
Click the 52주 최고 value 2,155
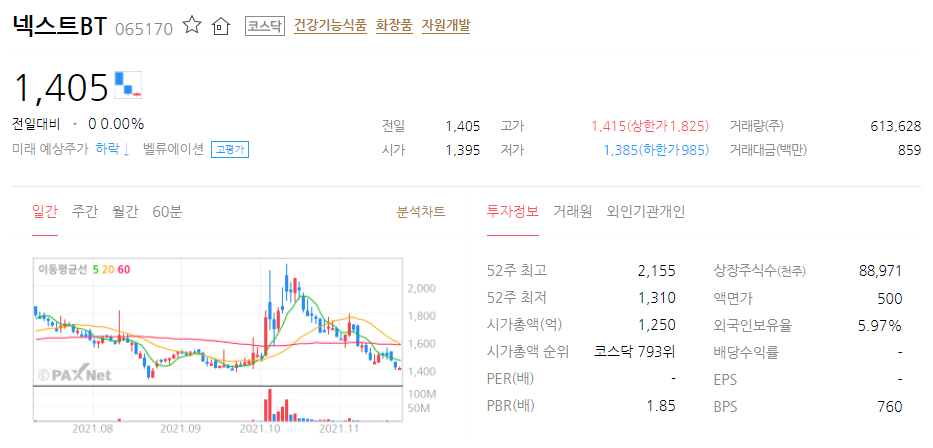pyautogui.click(x=656, y=271)
